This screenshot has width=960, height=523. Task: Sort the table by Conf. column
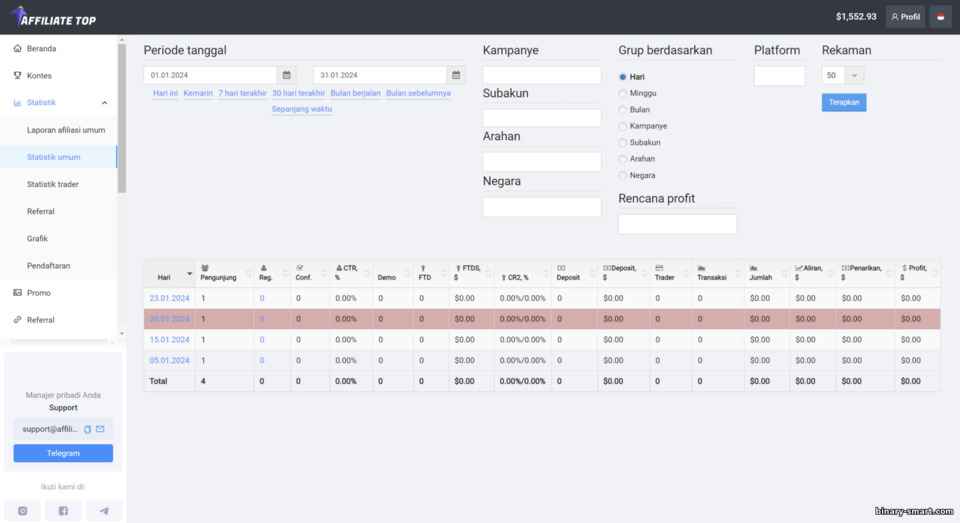(310, 273)
